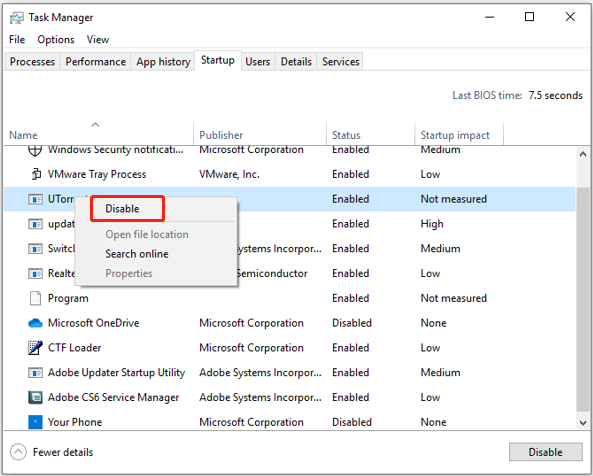Select the Adobe CS6 Service Manager name
Viewport: 593px width, 476px height.
click(x=113, y=397)
